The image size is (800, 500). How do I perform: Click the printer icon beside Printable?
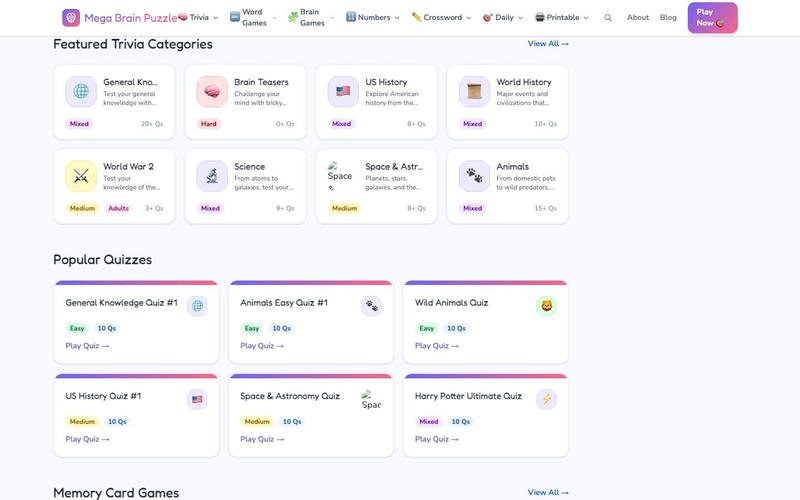point(540,17)
